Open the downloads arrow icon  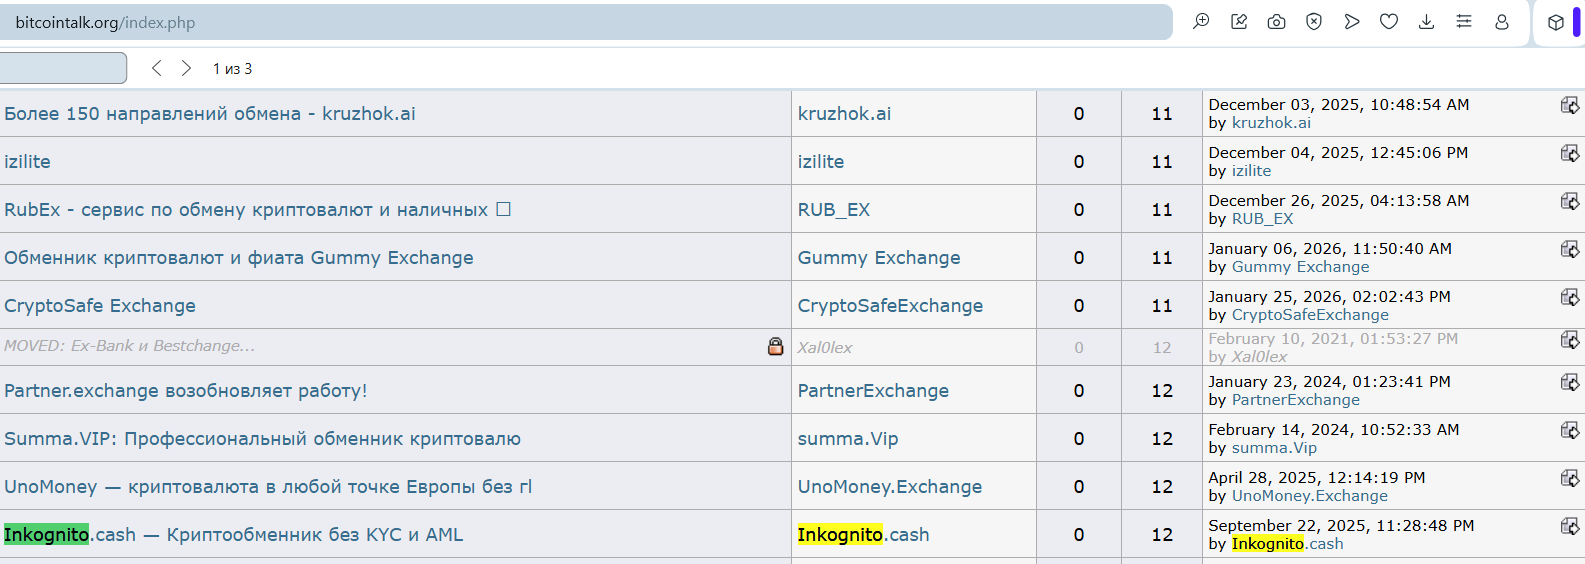coord(1426,21)
